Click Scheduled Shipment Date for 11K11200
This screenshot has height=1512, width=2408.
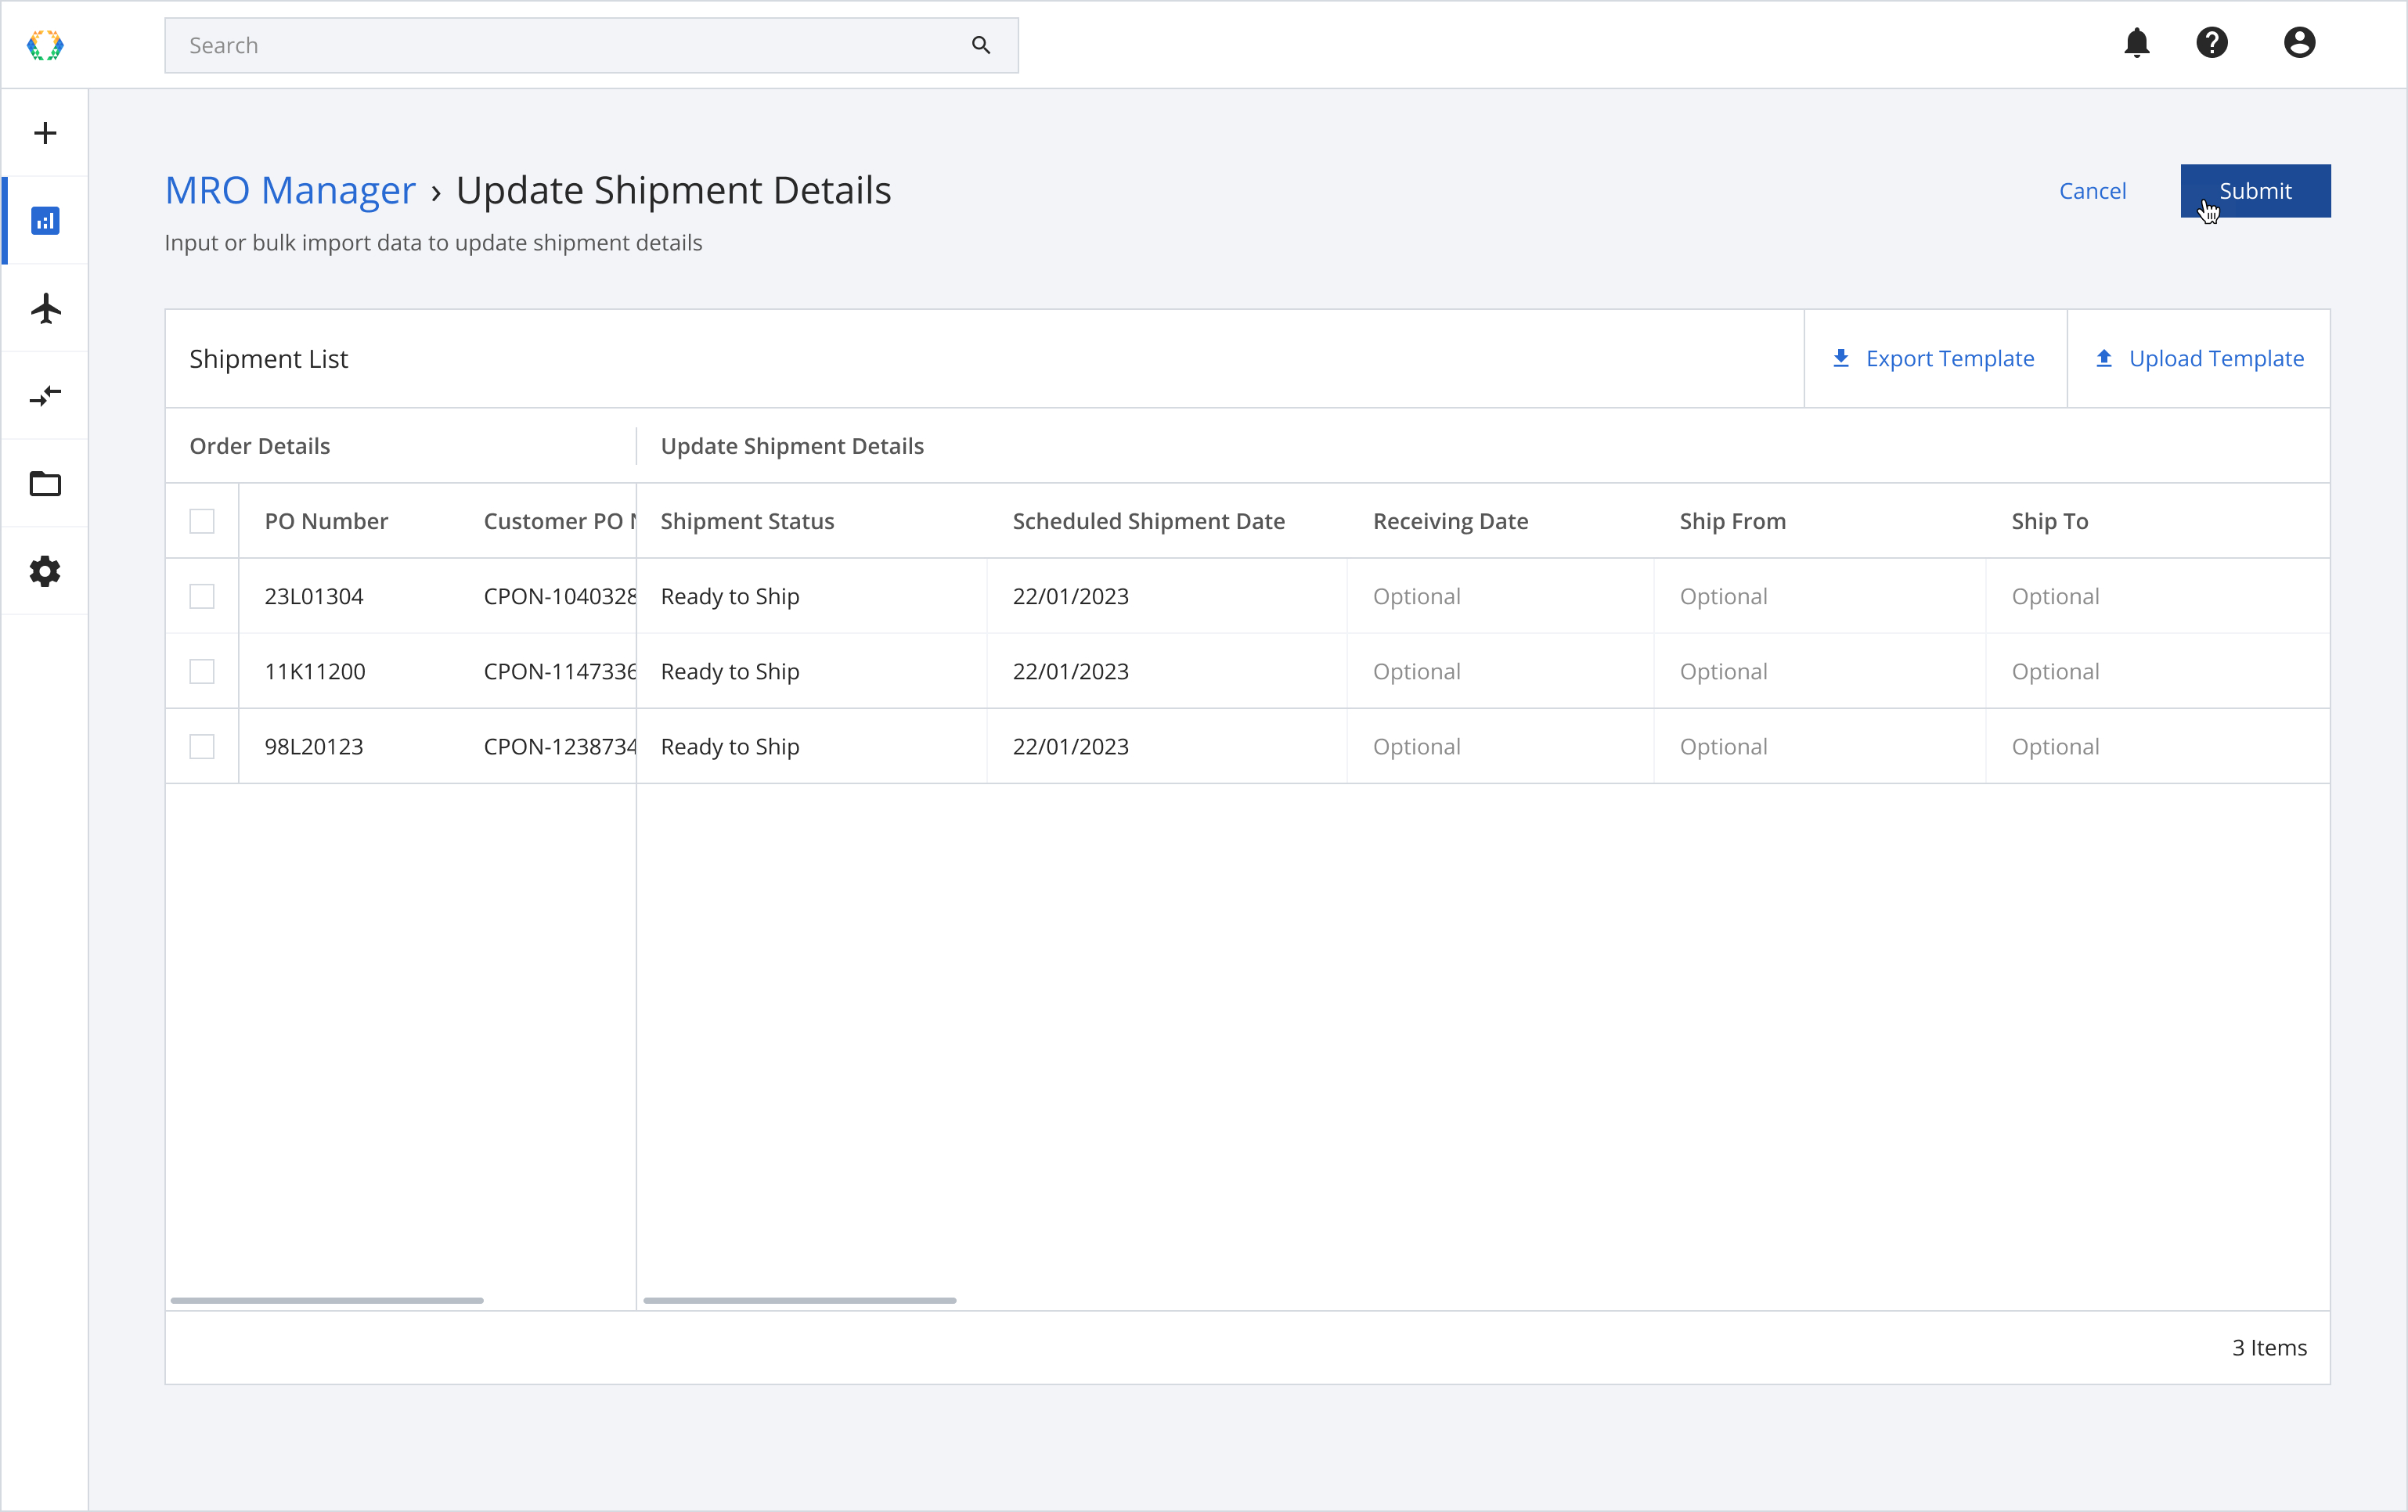tap(1167, 671)
